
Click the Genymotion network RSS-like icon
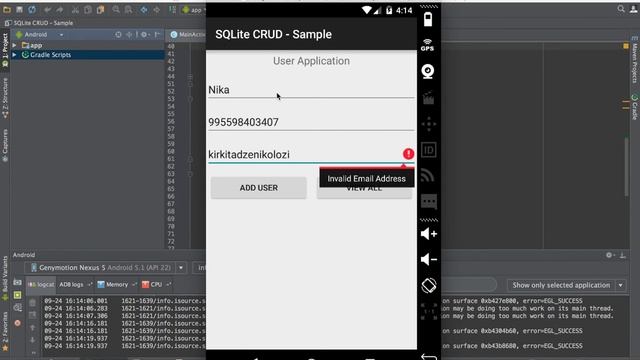[428, 176]
